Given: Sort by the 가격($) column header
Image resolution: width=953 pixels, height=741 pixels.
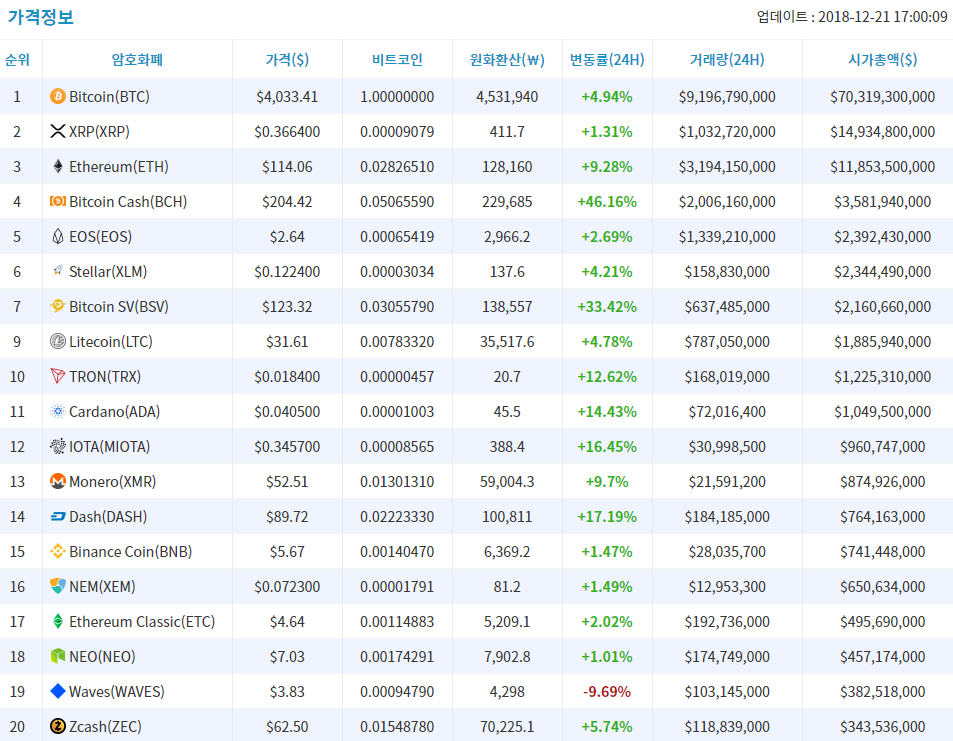Looking at the screenshot, I should pos(287,60).
